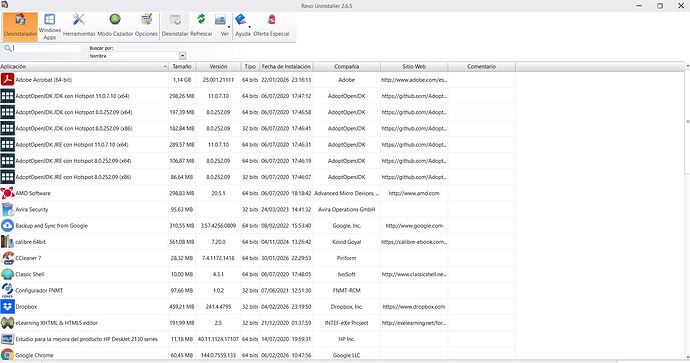The image size is (690, 363).
Task: Click Piriform company cell
Action: (346, 258)
